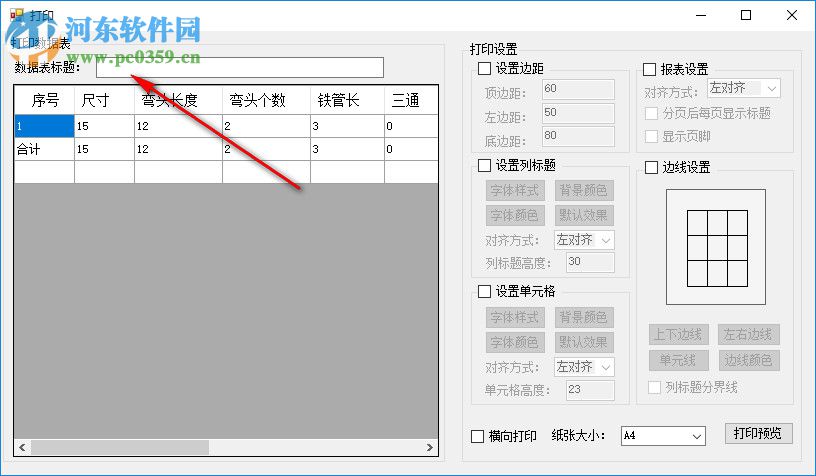Image resolution: width=816 pixels, height=476 pixels.
Task: Enable the 边线设置 checkbox
Action: pos(651,167)
